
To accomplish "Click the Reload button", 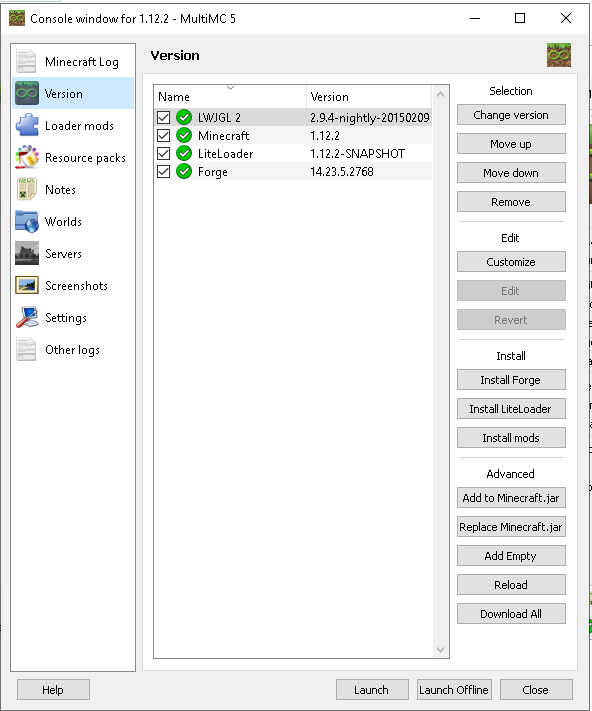I will (x=511, y=584).
